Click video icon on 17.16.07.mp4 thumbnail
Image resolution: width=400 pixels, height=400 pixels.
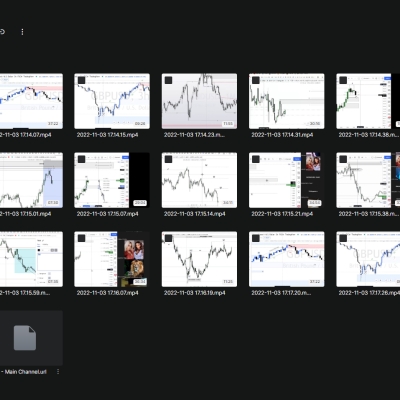tap(81, 238)
